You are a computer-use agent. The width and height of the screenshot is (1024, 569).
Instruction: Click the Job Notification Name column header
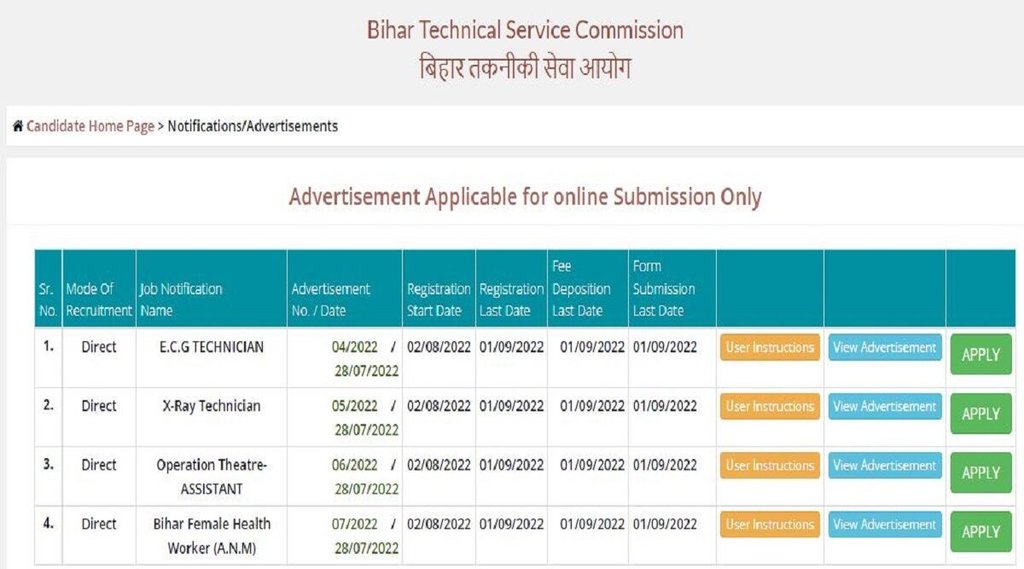tap(181, 299)
